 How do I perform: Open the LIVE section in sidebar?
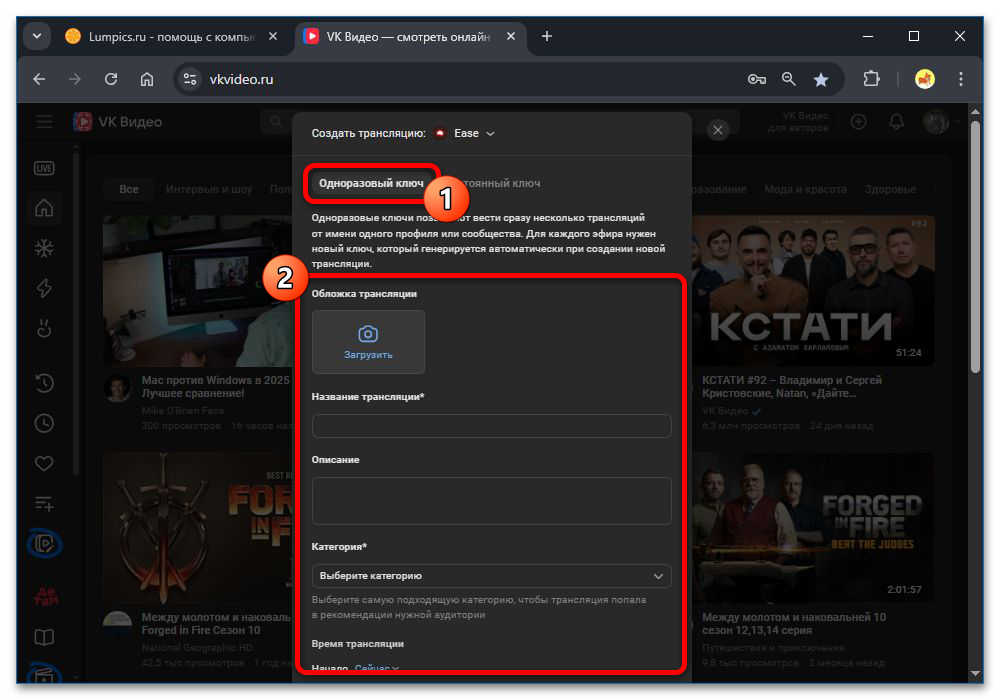click(44, 168)
